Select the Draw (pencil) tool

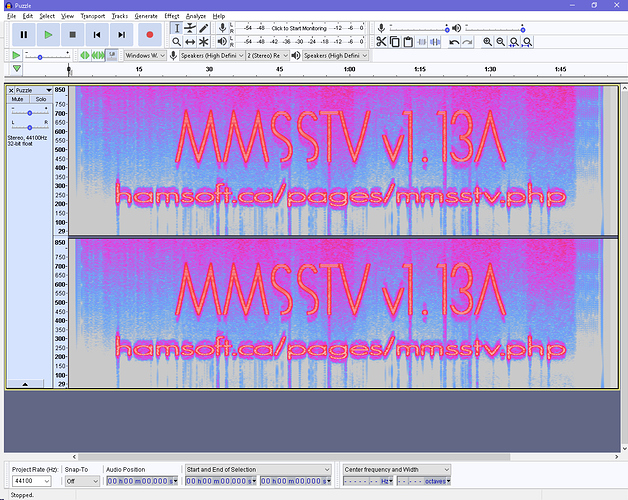click(203, 28)
